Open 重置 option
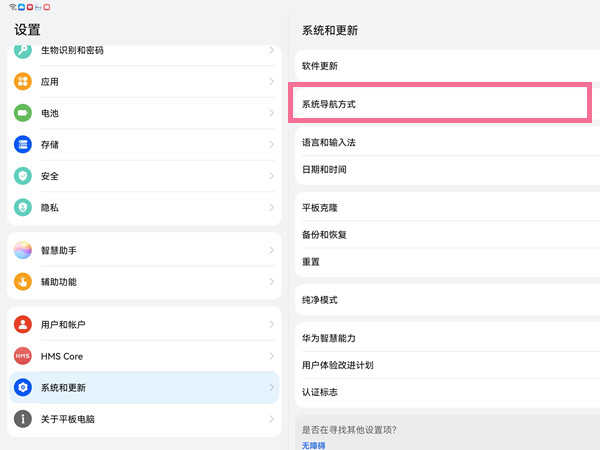Screen dimensions: 600x450 (448, 262)
